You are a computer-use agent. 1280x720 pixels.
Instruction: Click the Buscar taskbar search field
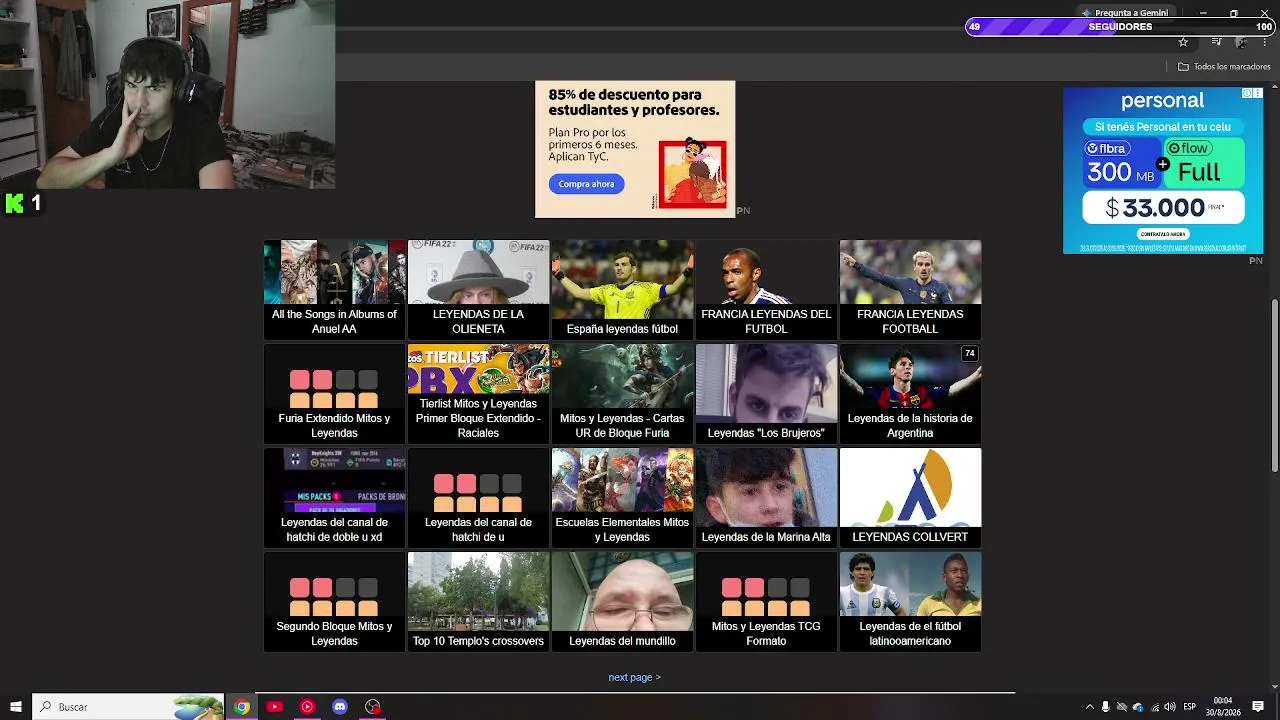pos(128,707)
